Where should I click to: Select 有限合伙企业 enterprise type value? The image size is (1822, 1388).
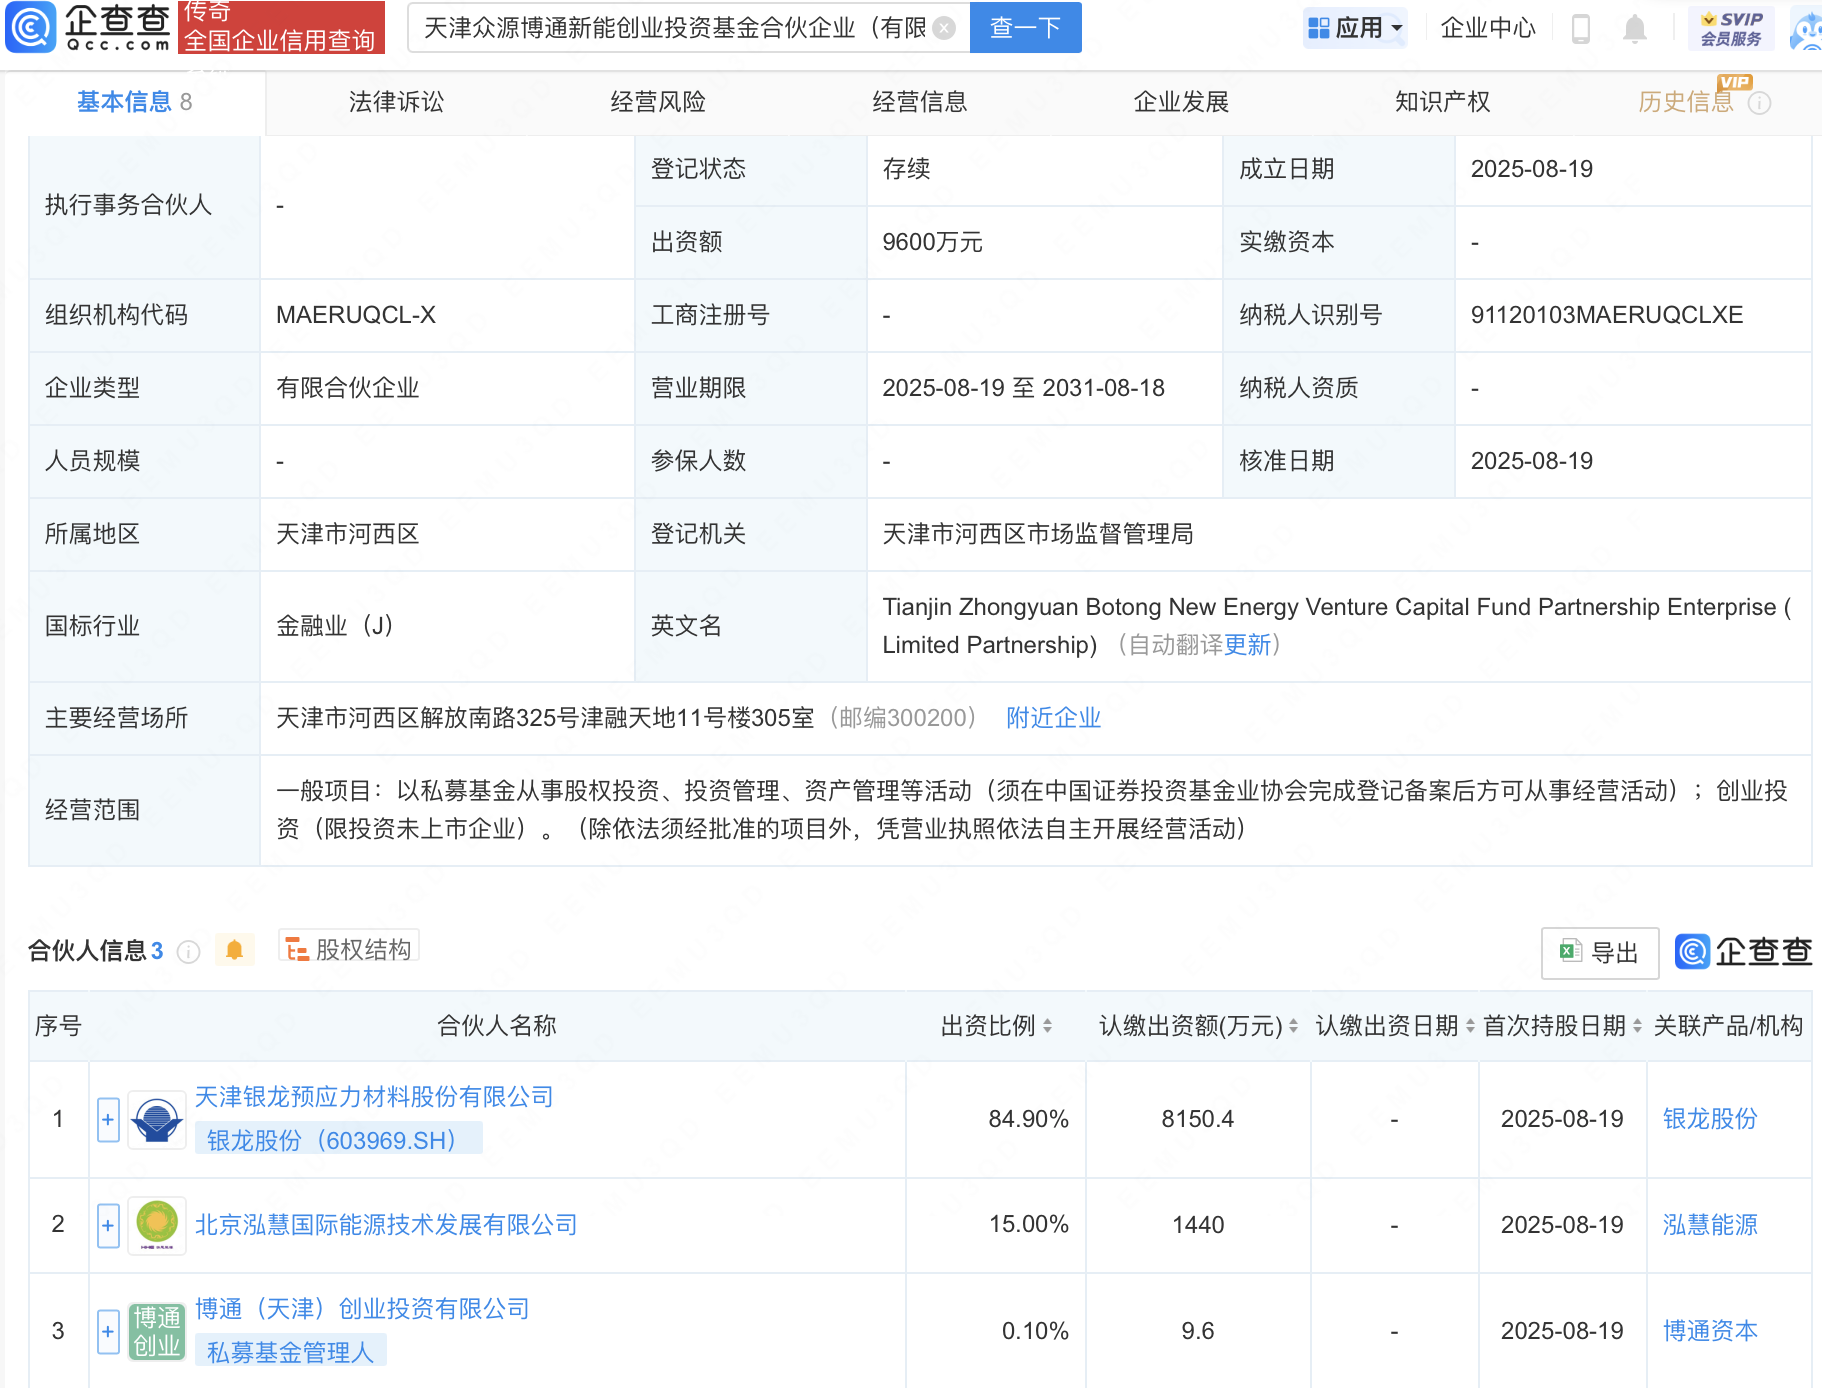[348, 388]
